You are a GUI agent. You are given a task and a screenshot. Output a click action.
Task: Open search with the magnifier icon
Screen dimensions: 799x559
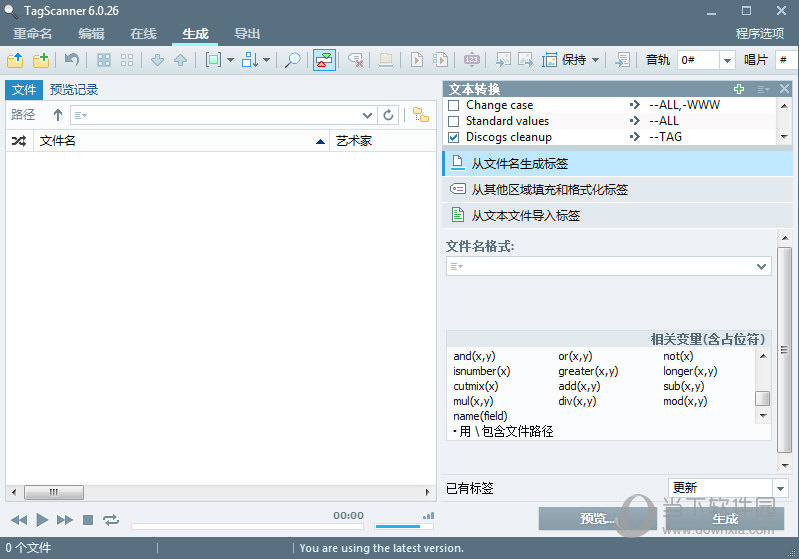(x=292, y=60)
